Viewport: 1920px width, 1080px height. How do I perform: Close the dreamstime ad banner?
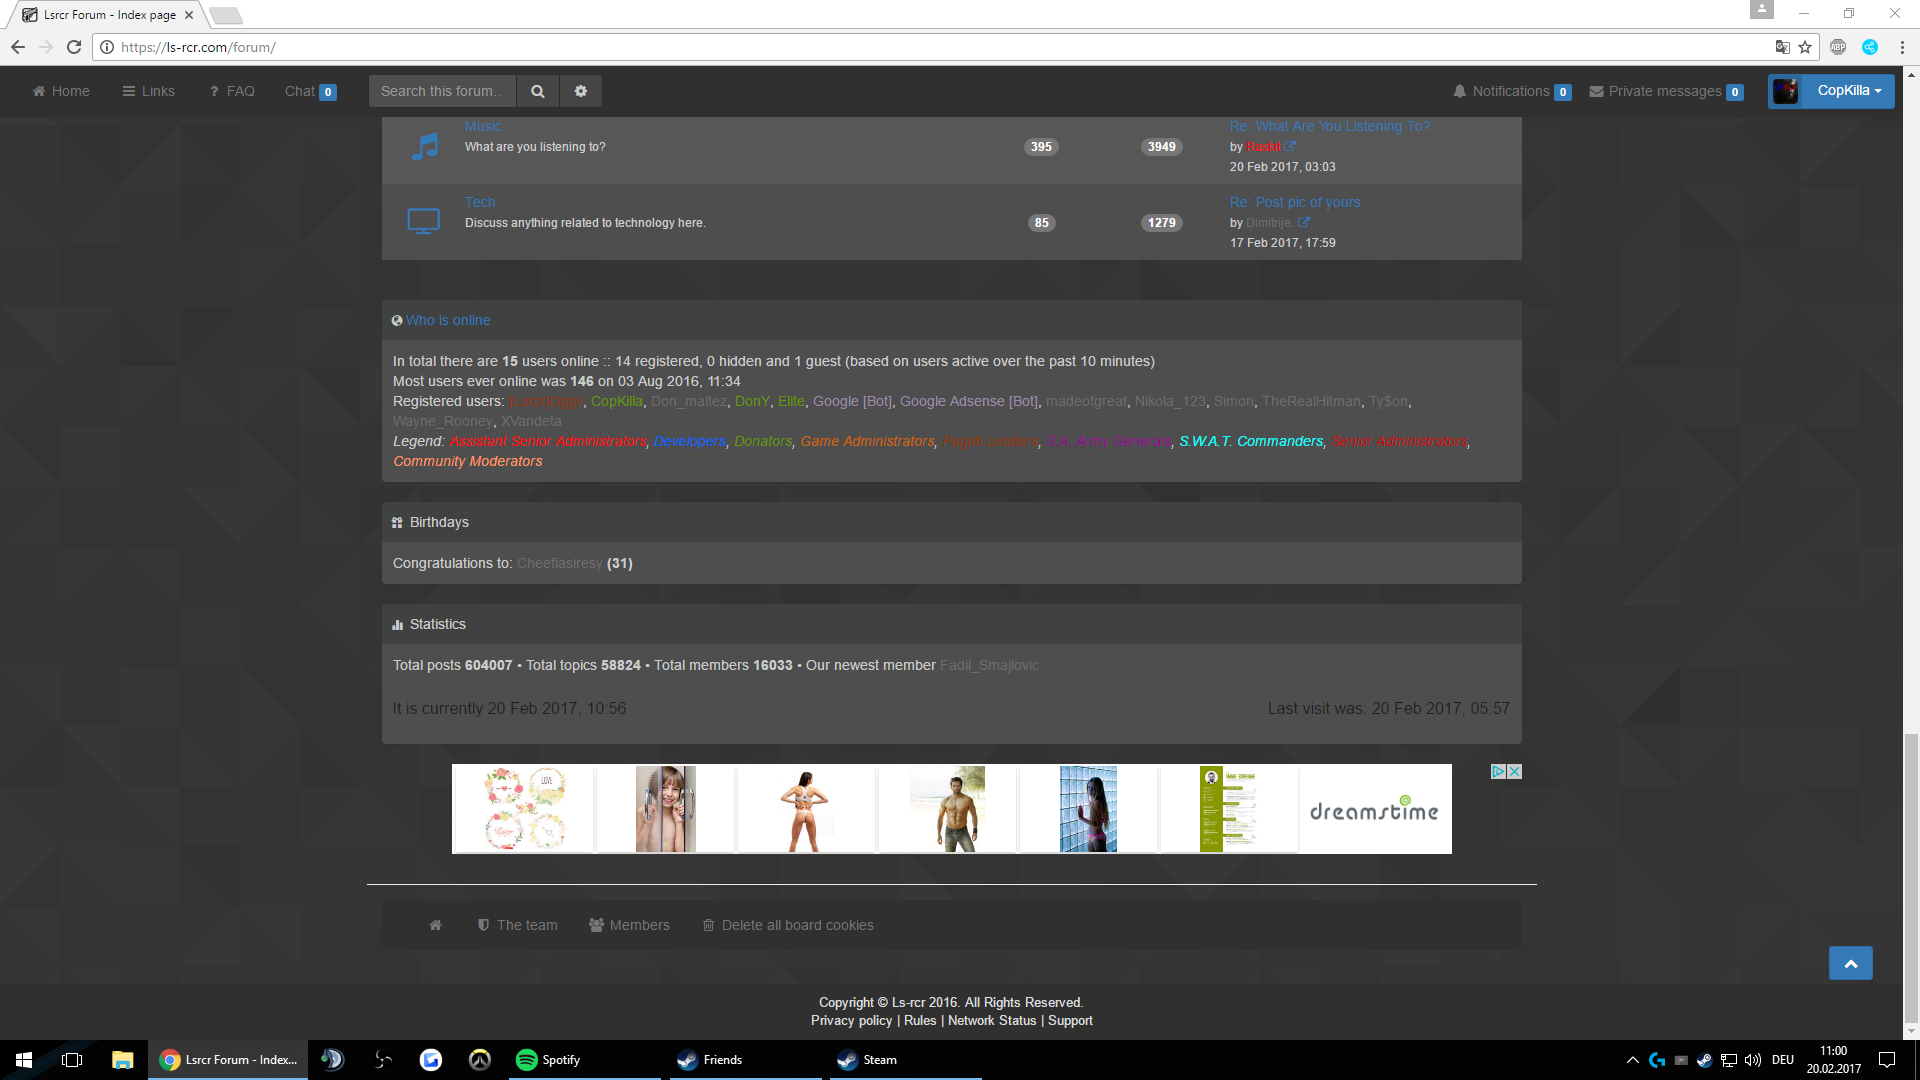tap(1515, 771)
